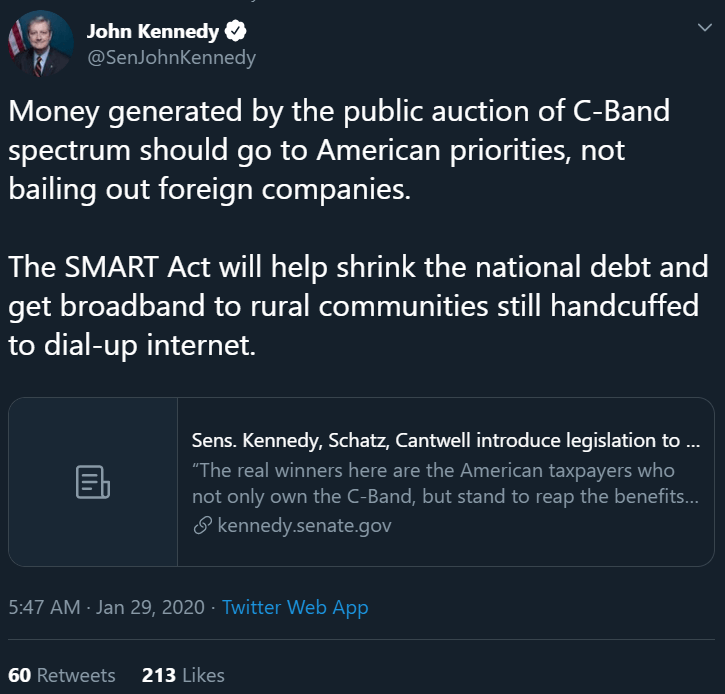This screenshot has height=694, width=725.
Task: Open the John Kennedy display name
Action: point(151,32)
